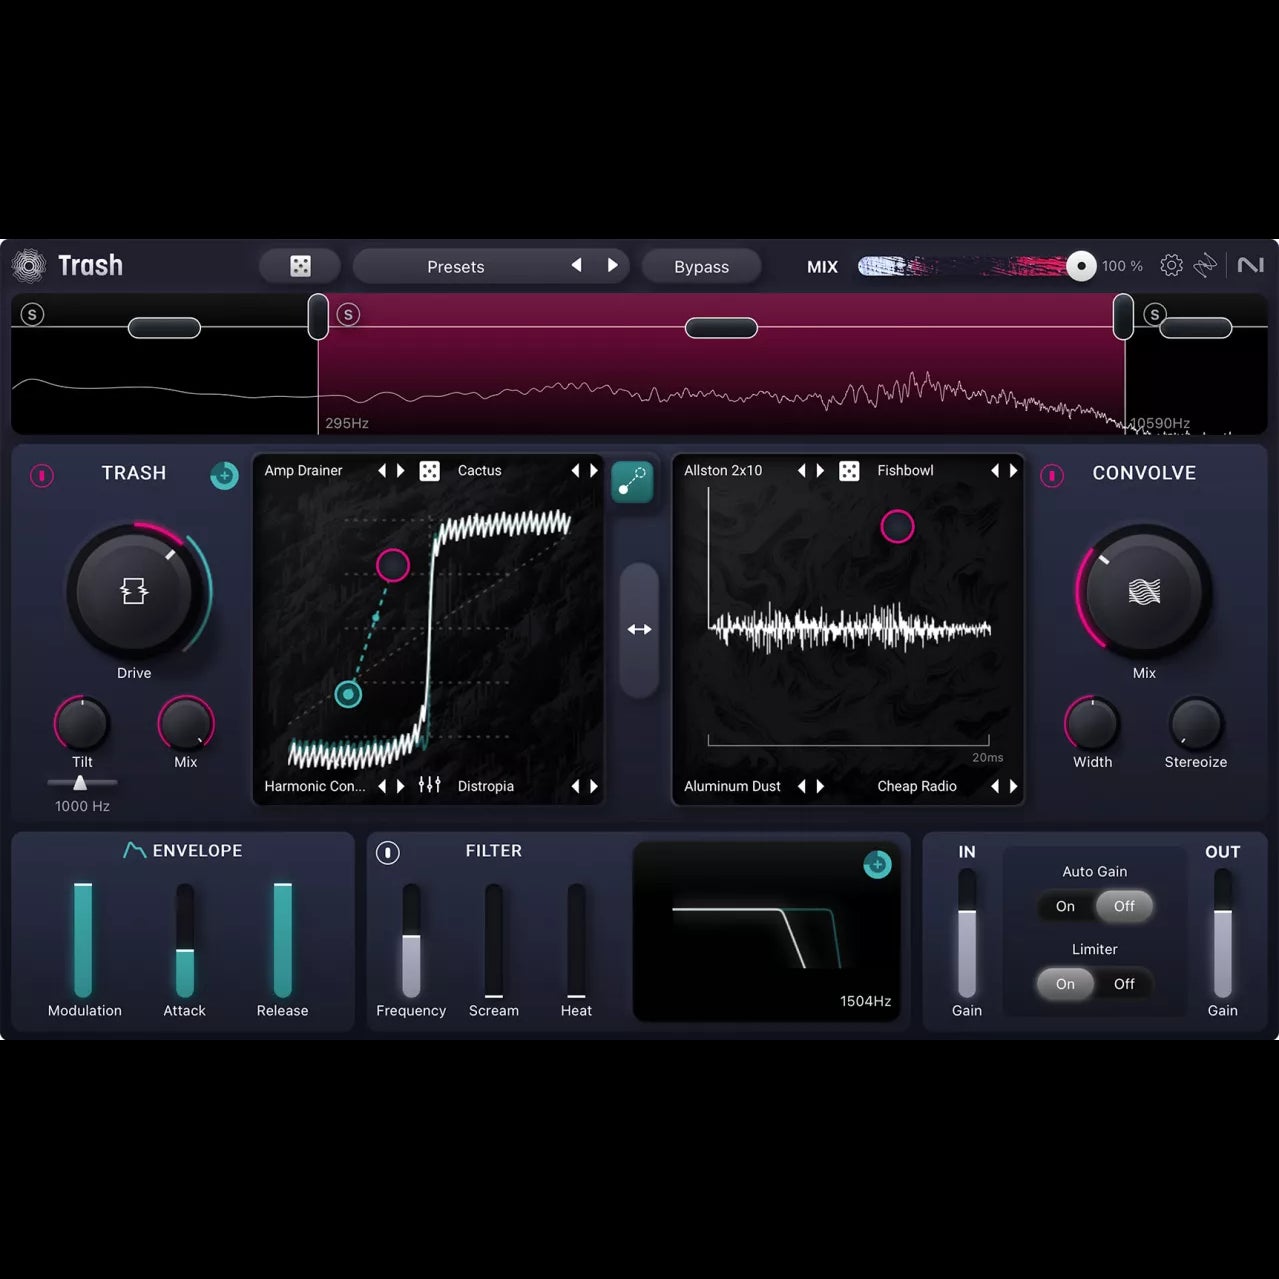Click the Native Instruments logo icon
This screenshot has height=1279, width=1279.
(1250, 265)
